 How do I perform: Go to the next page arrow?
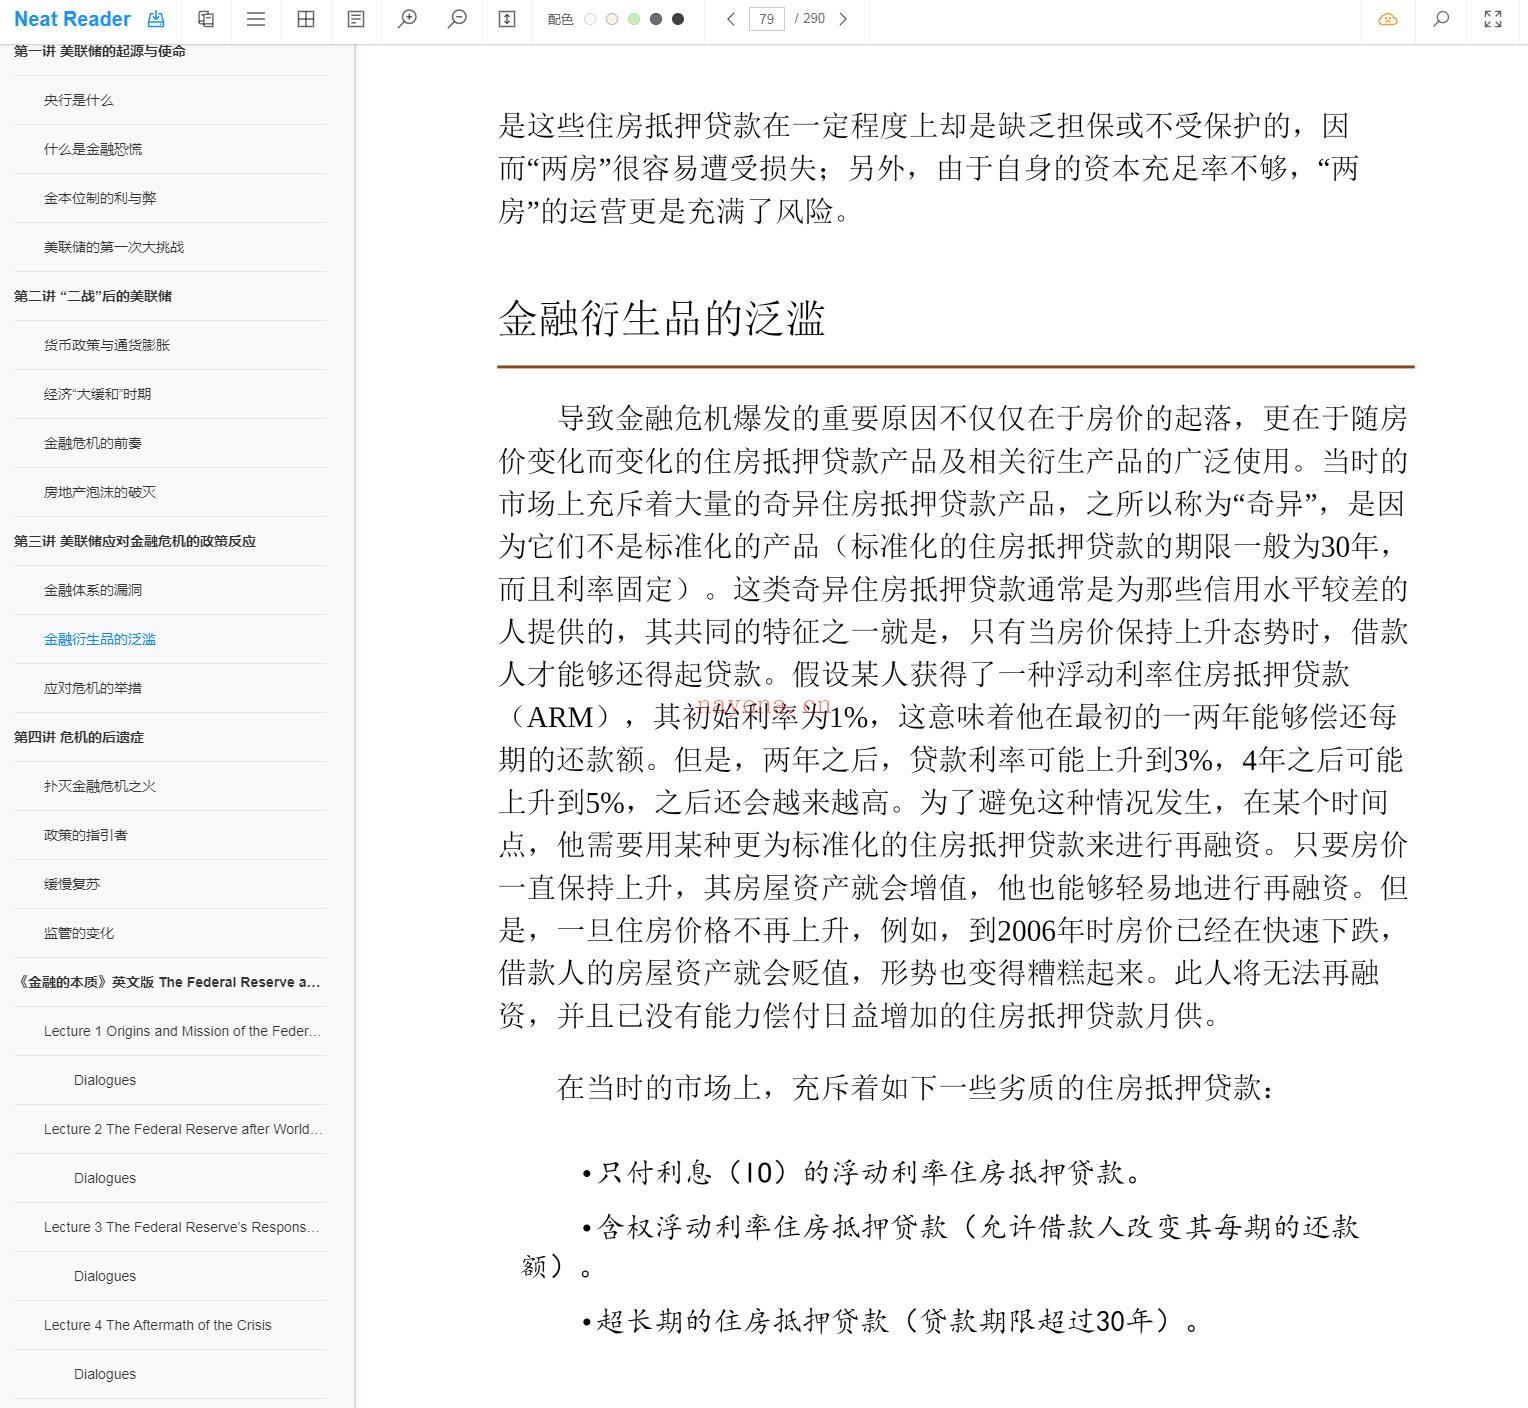click(x=843, y=19)
